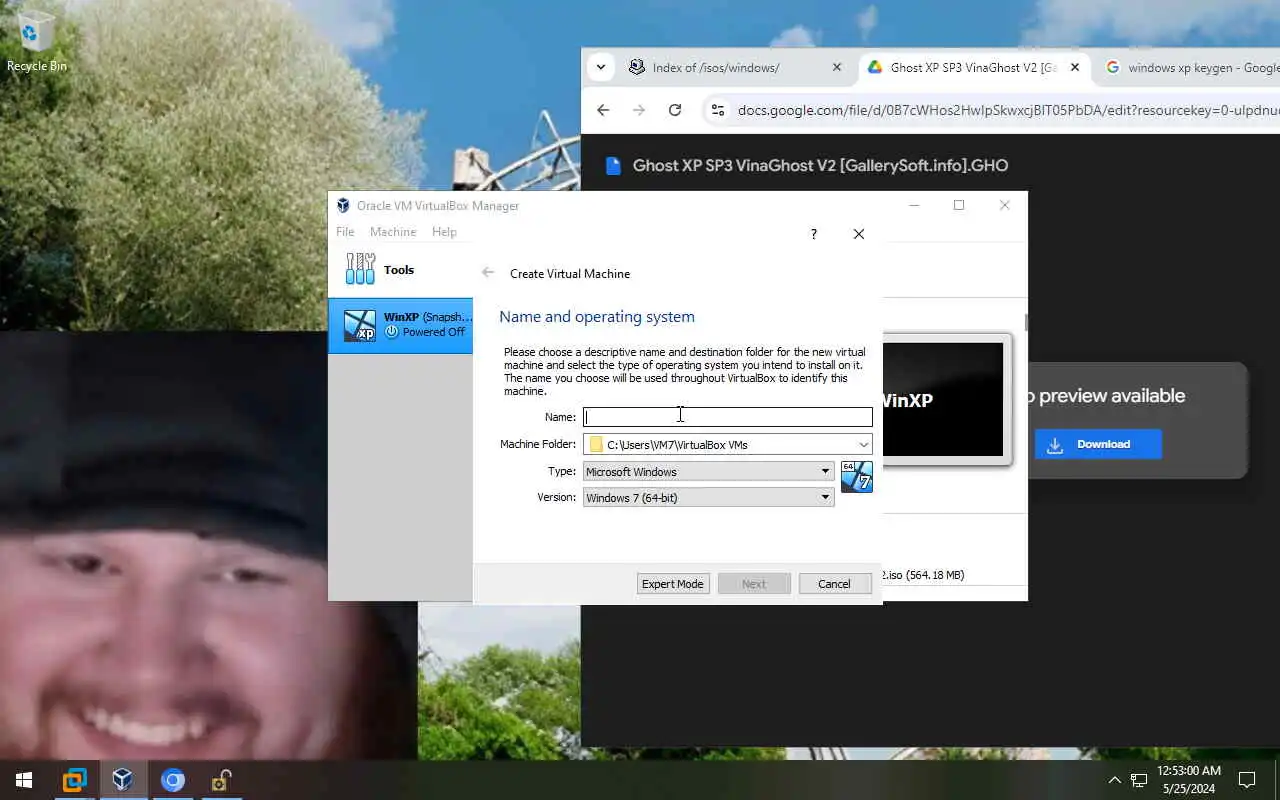Open the notification center icon

click(x=1247, y=780)
